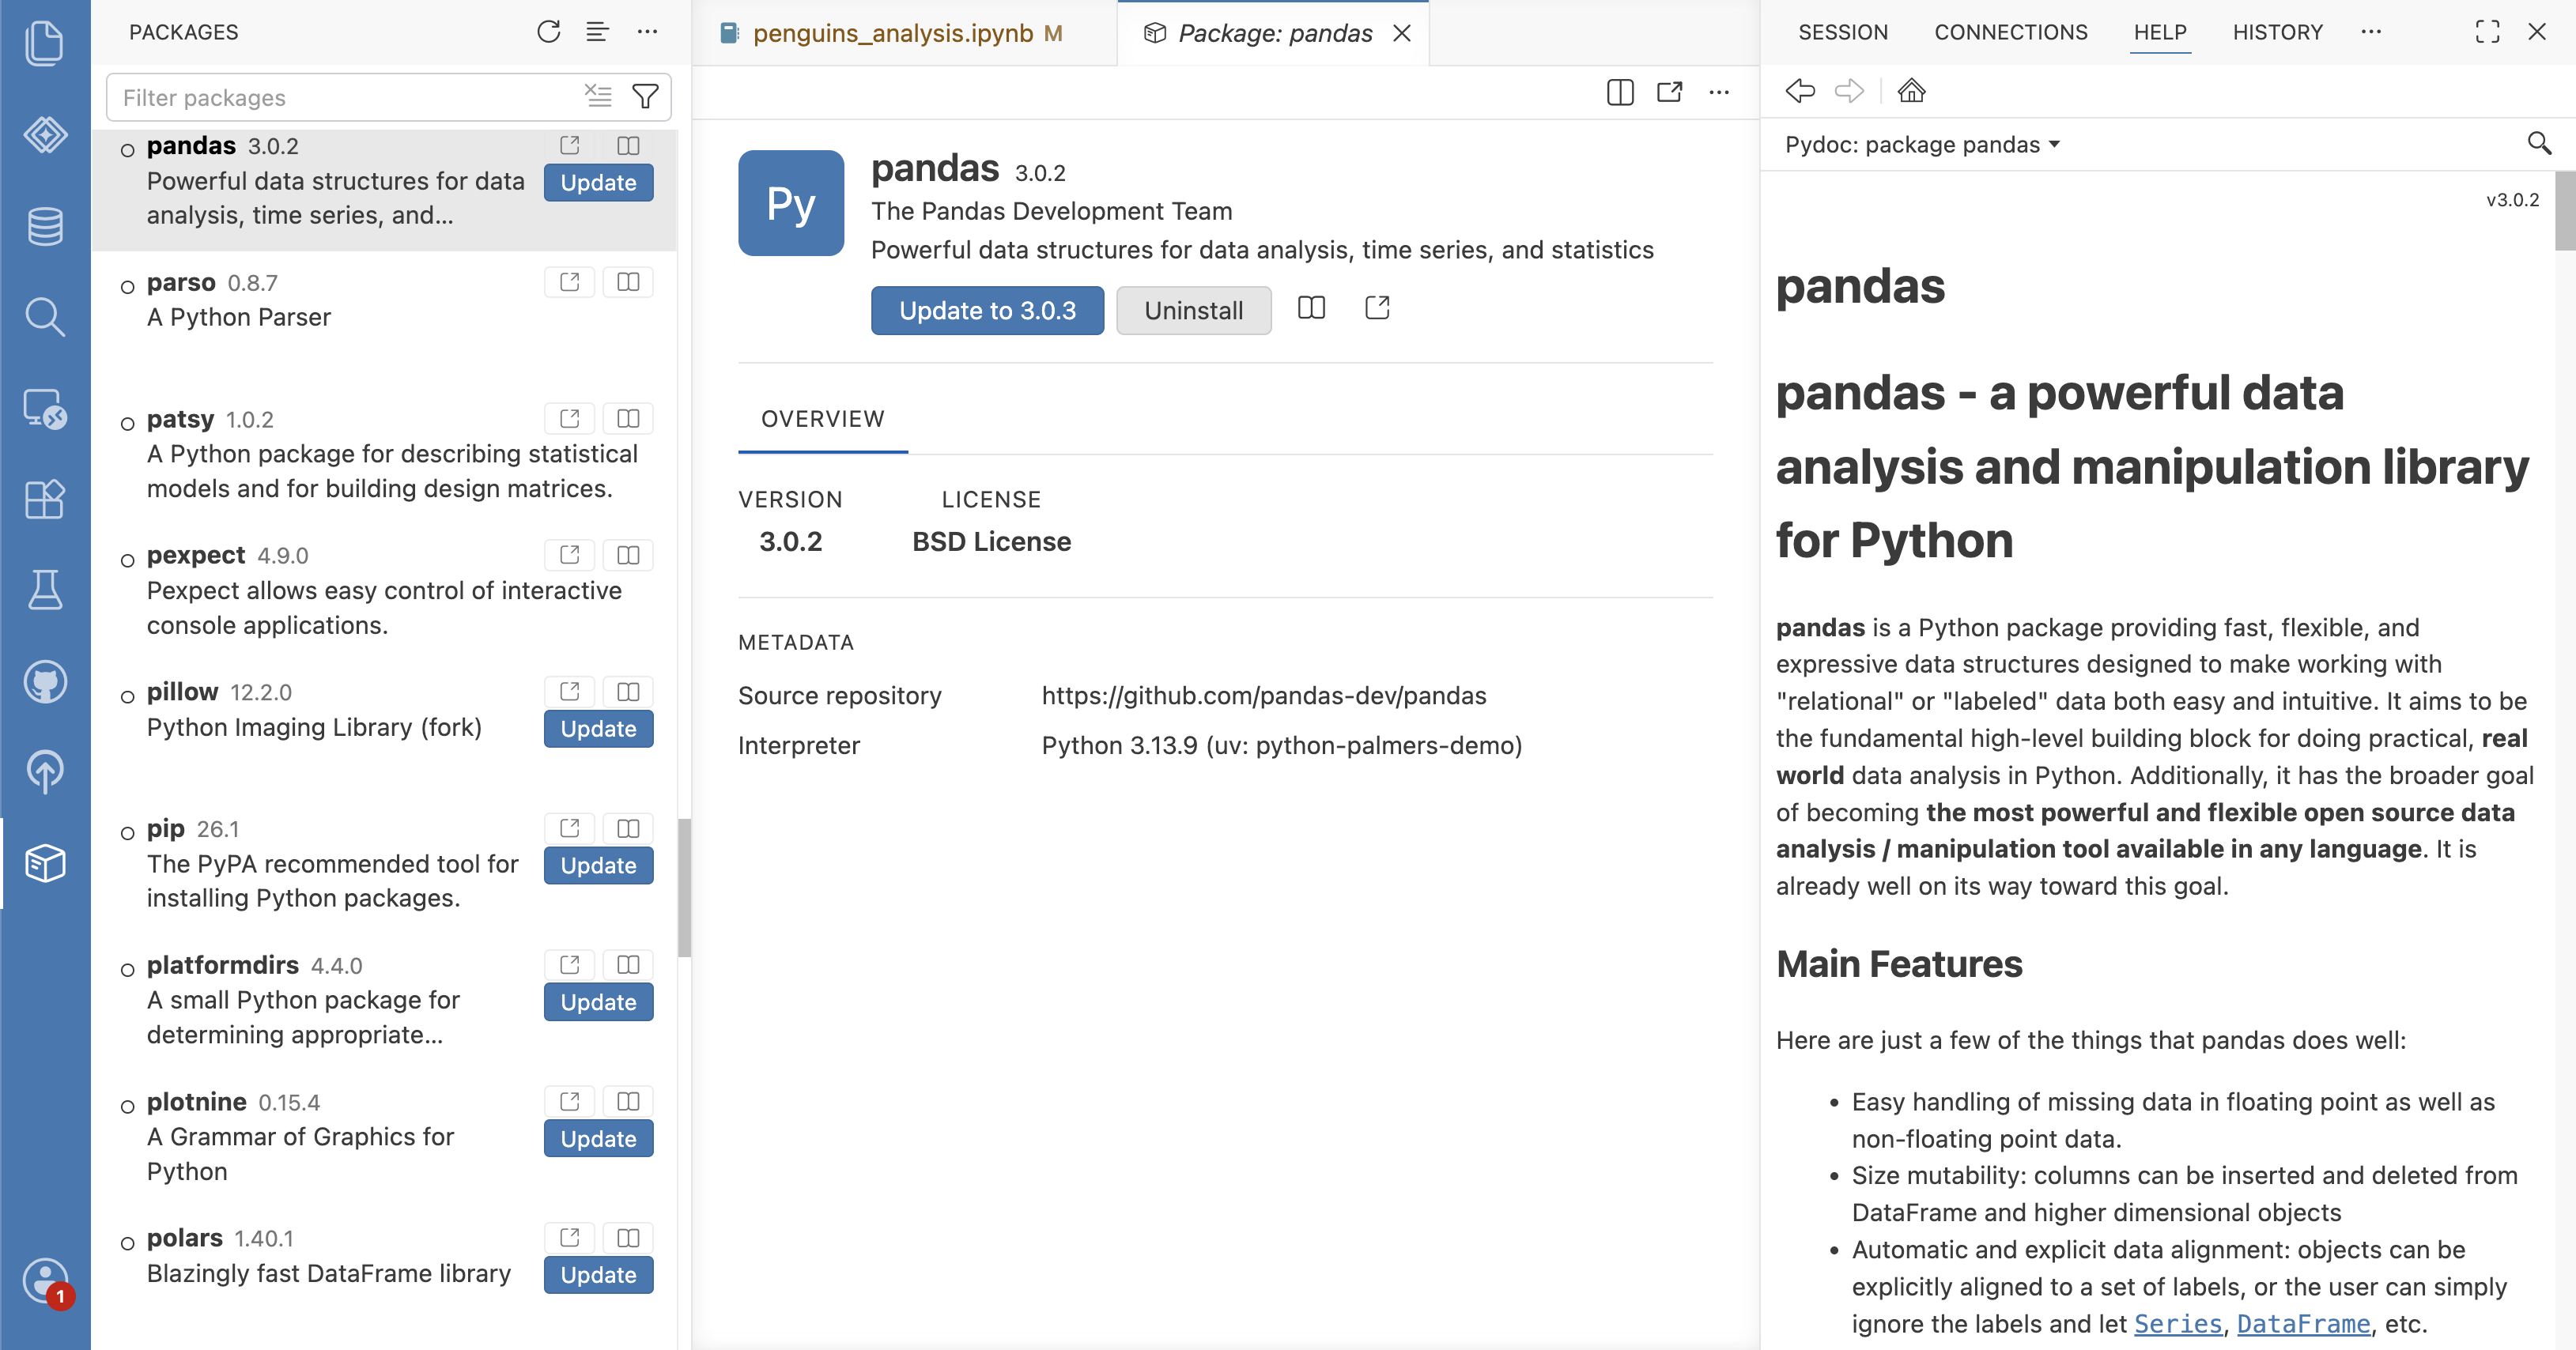
Task: Open the Publisher upload view icon
Action: [x=45, y=772]
